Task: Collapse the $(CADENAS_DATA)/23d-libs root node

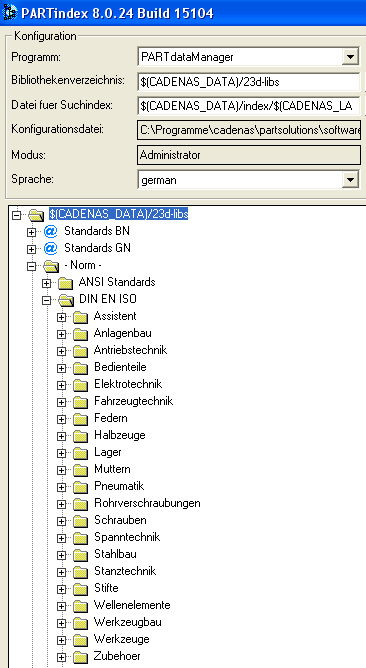Action: tap(16, 215)
